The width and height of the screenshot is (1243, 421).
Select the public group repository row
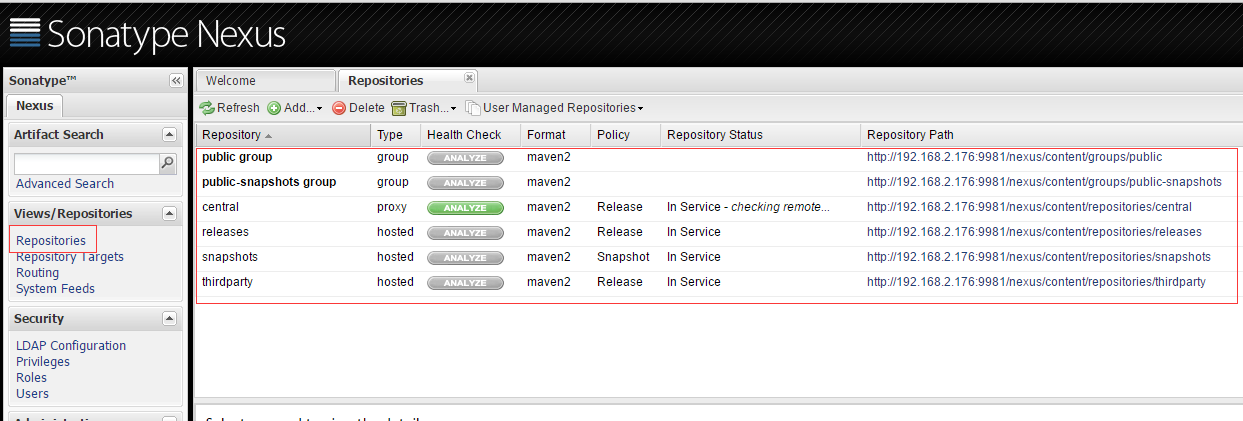tap(716, 157)
